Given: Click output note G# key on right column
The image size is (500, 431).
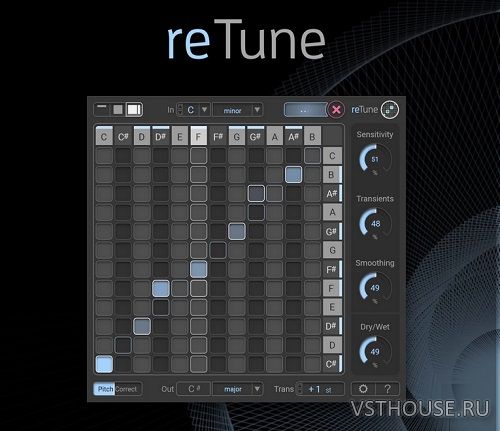Looking at the screenshot, I should pyautogui.click(x=332, y=231).
